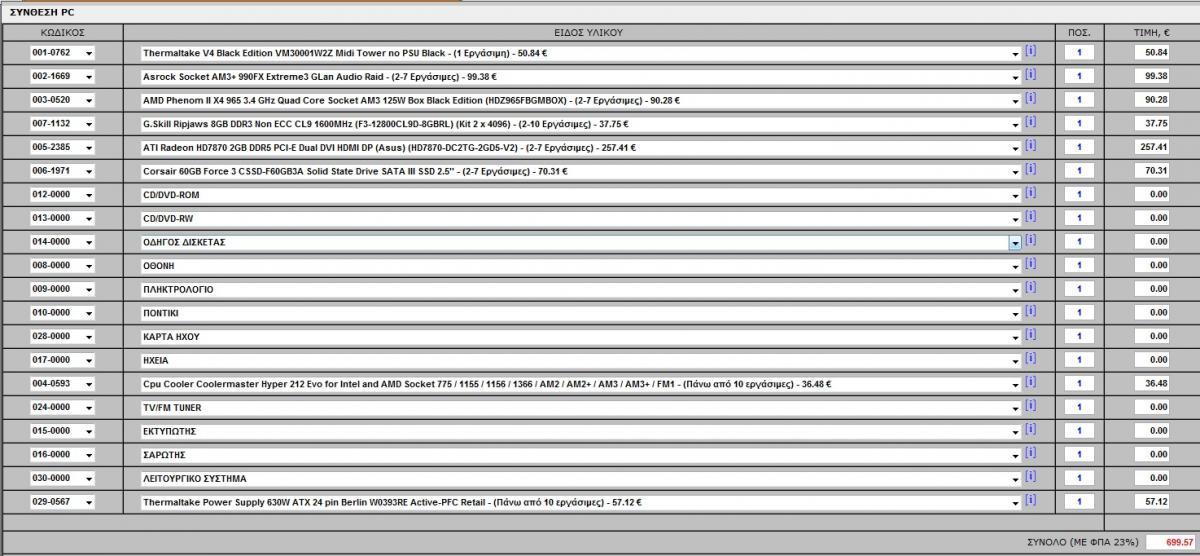
Task: Click quantity field for Corsair SSD row
Action: (1079, 171)
